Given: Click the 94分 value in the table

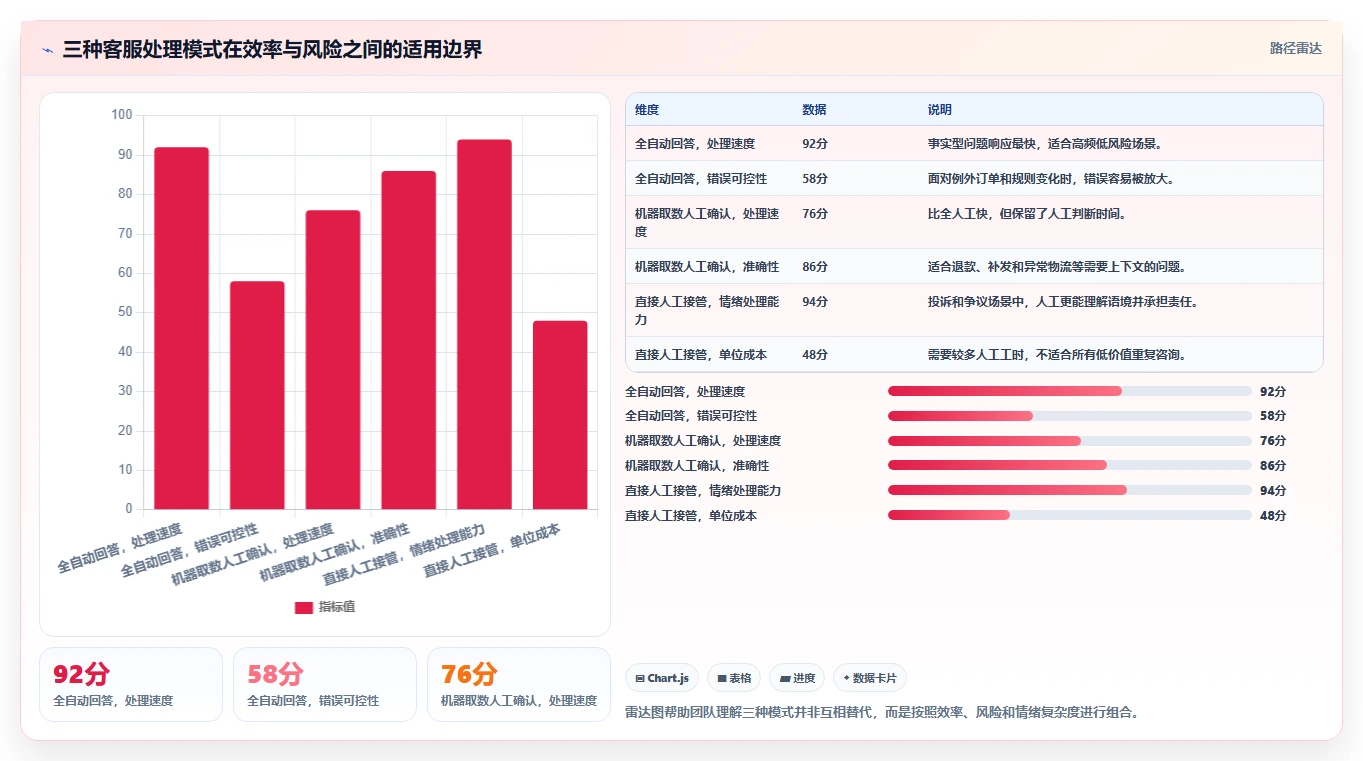Looking at the screenshot, I should pyautogui.click(x=815, y=302).
